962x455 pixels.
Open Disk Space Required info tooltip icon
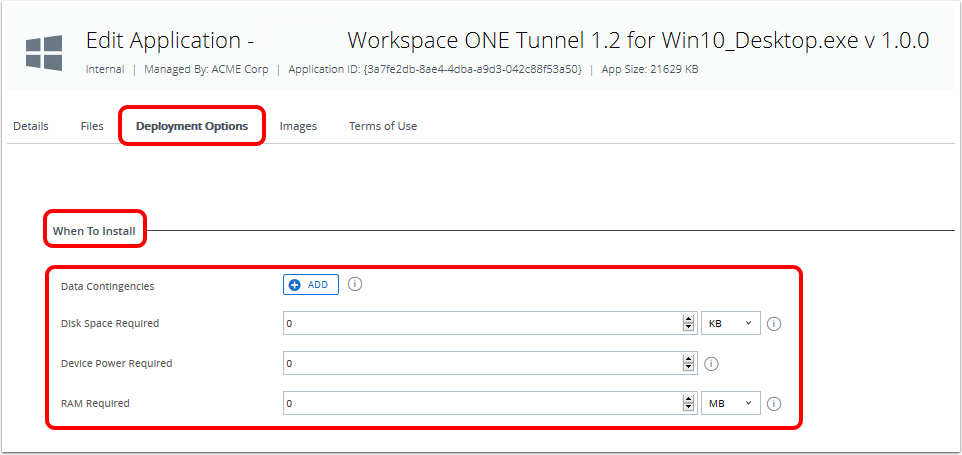click(774, 324)
